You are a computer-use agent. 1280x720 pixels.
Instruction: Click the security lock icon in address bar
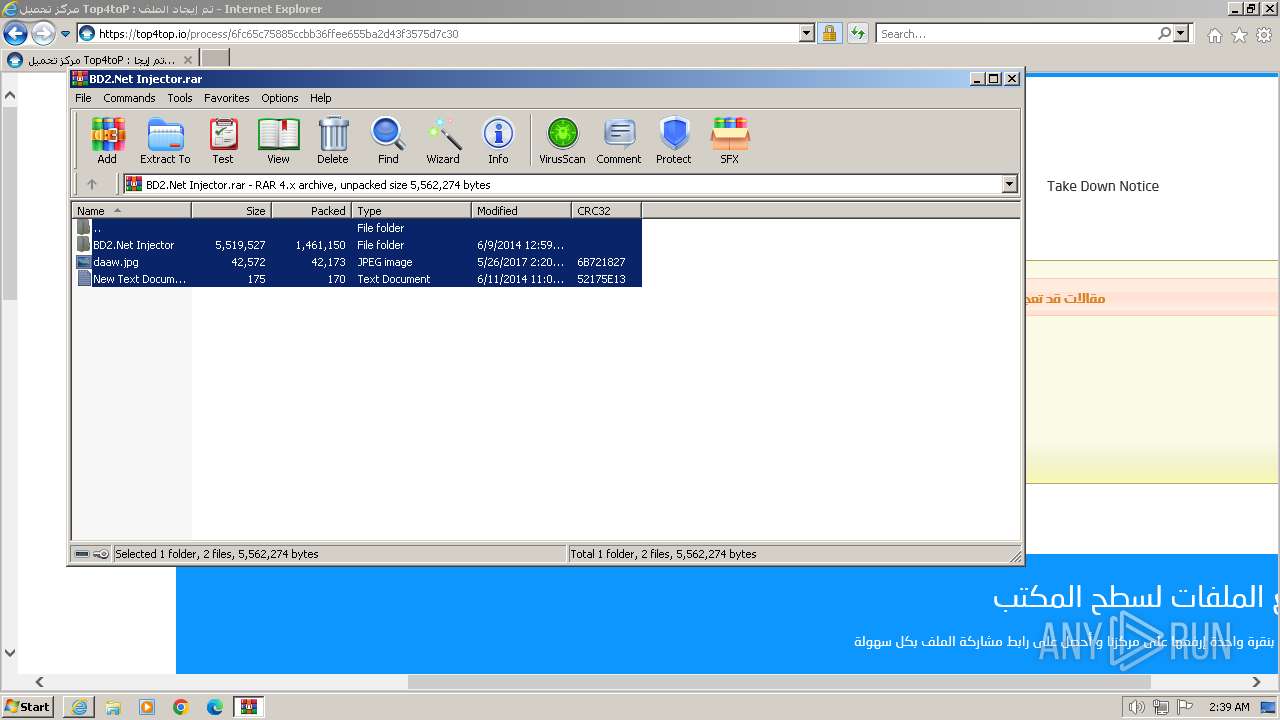pyautogui.click(x=829, y=33)
